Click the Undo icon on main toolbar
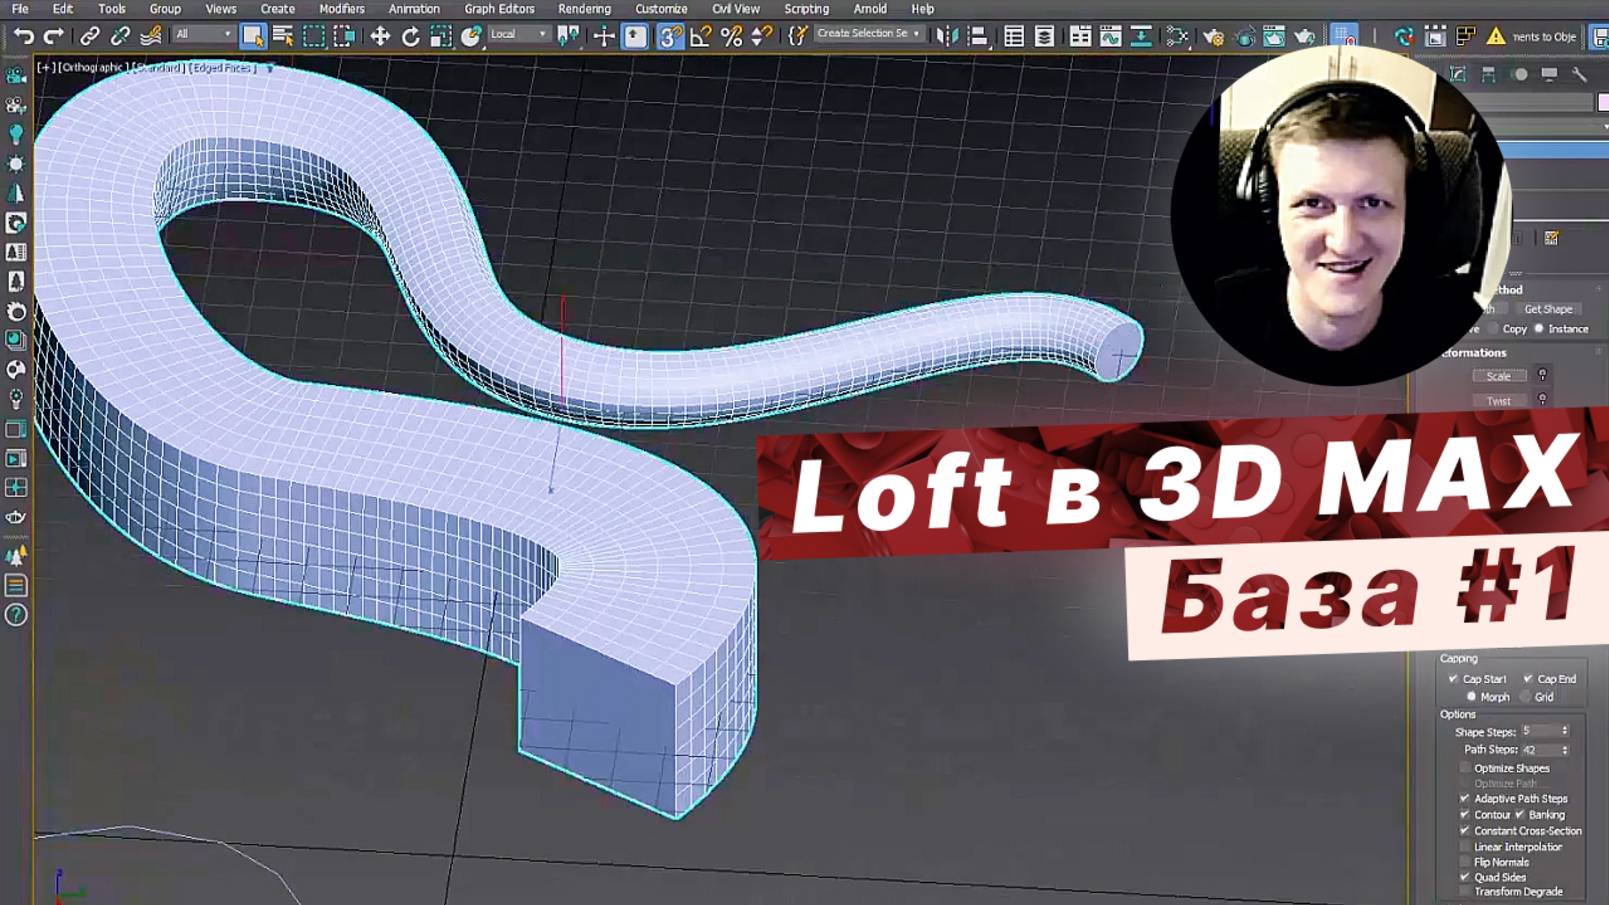This screenshot has height=905, width=1609. click(22, 37)
